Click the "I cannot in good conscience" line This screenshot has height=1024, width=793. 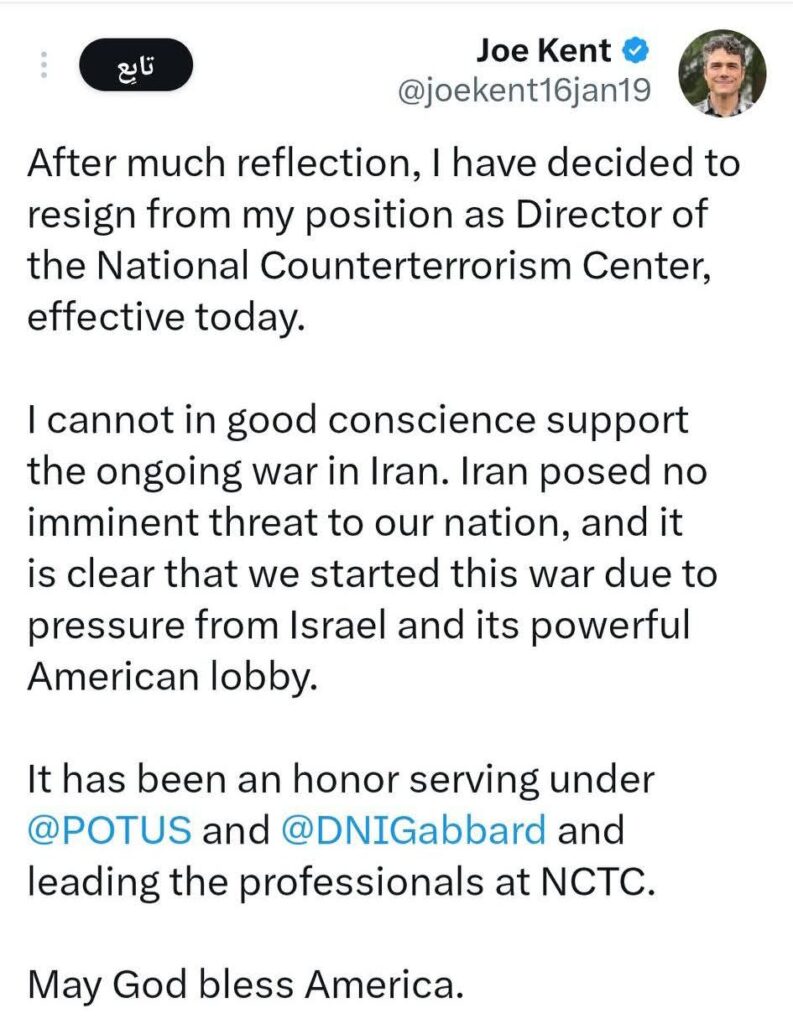[x=358, y=420]
